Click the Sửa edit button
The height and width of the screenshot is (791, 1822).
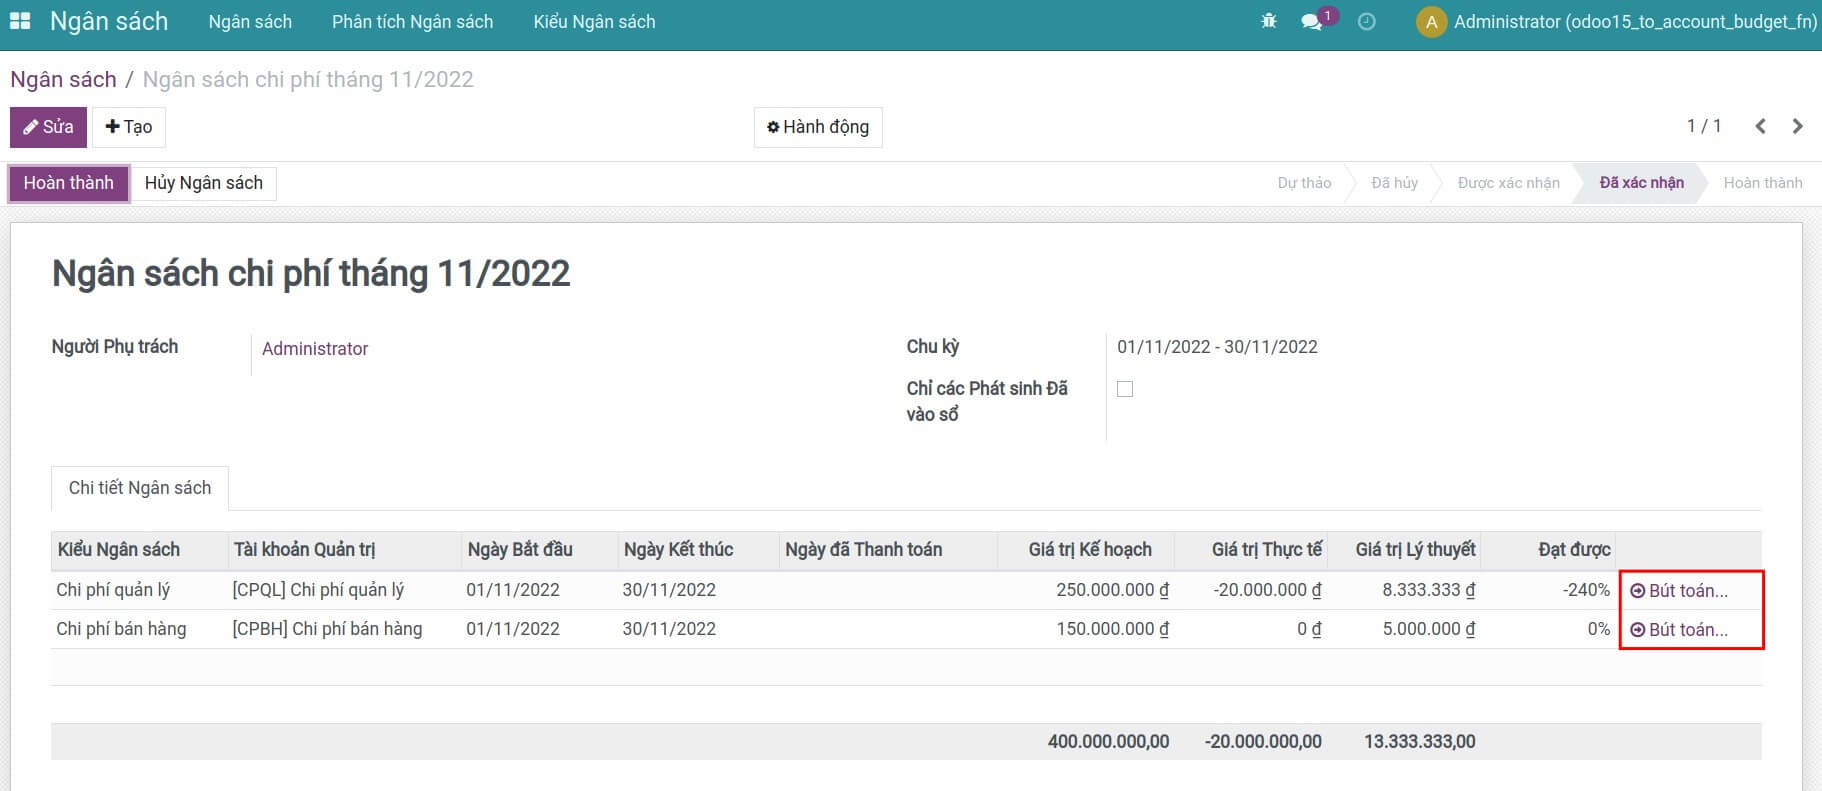click(x=48, y=127)
